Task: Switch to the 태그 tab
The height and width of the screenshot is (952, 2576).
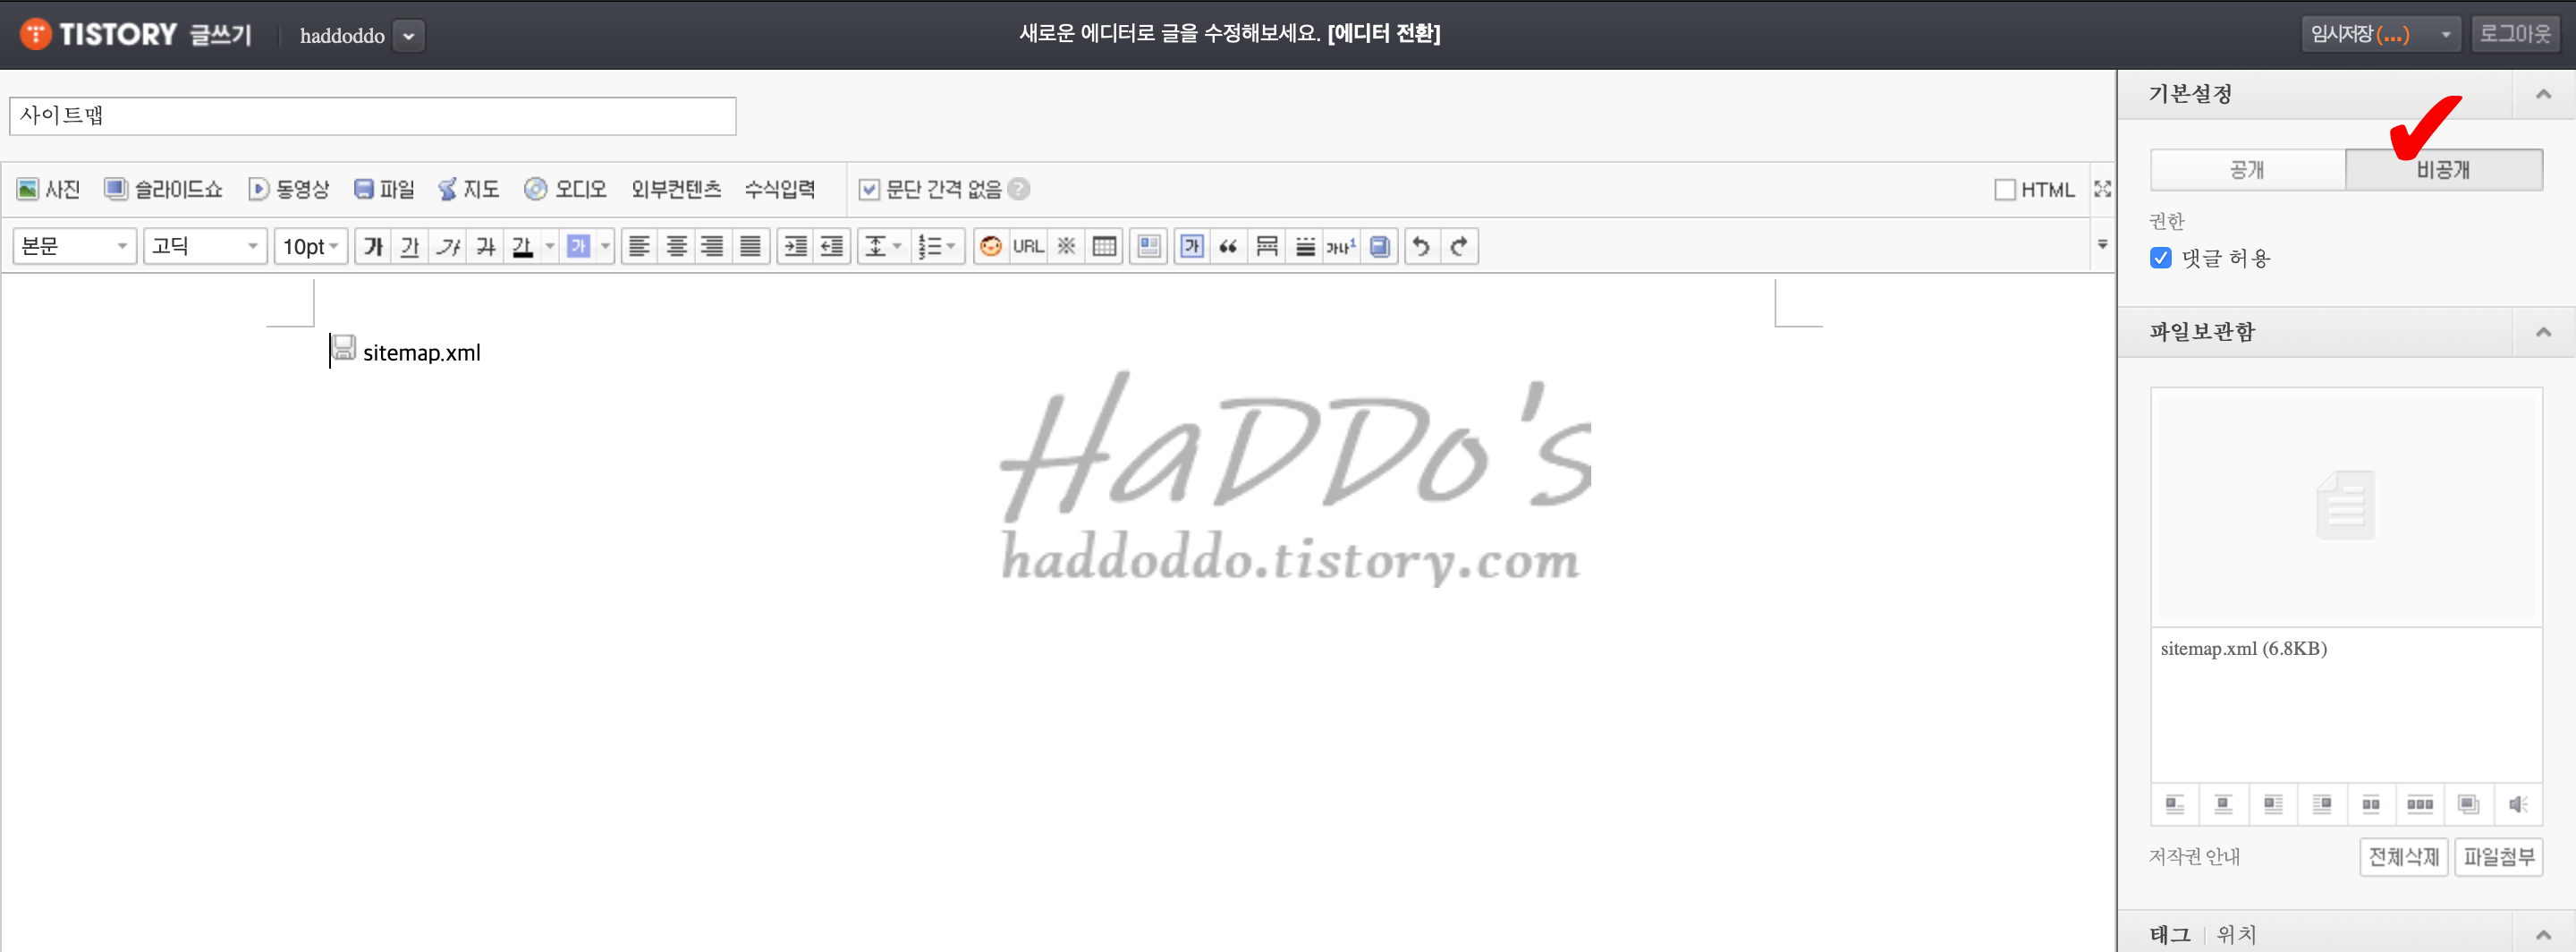Action: coord(2169,934)
